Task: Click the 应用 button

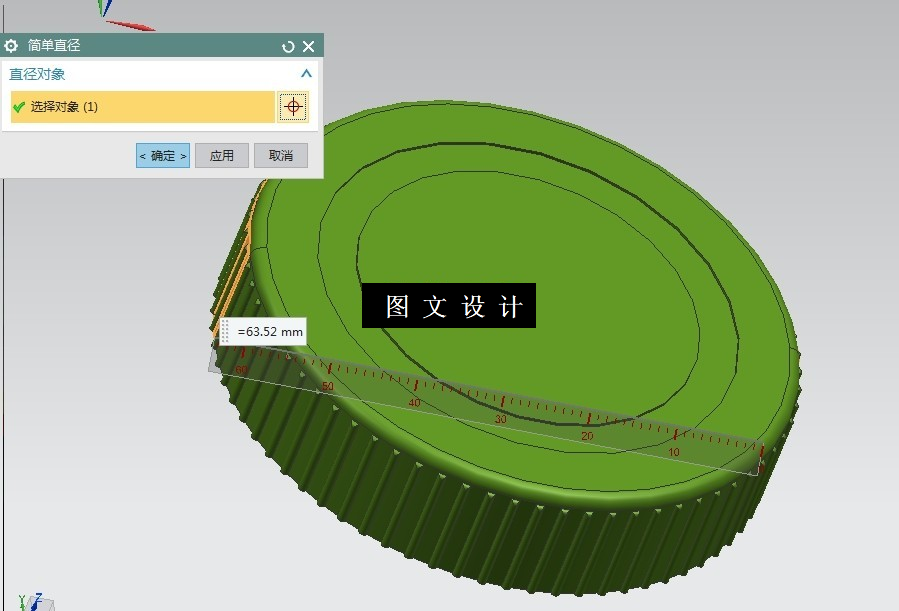Action: (x=222, y=155)
